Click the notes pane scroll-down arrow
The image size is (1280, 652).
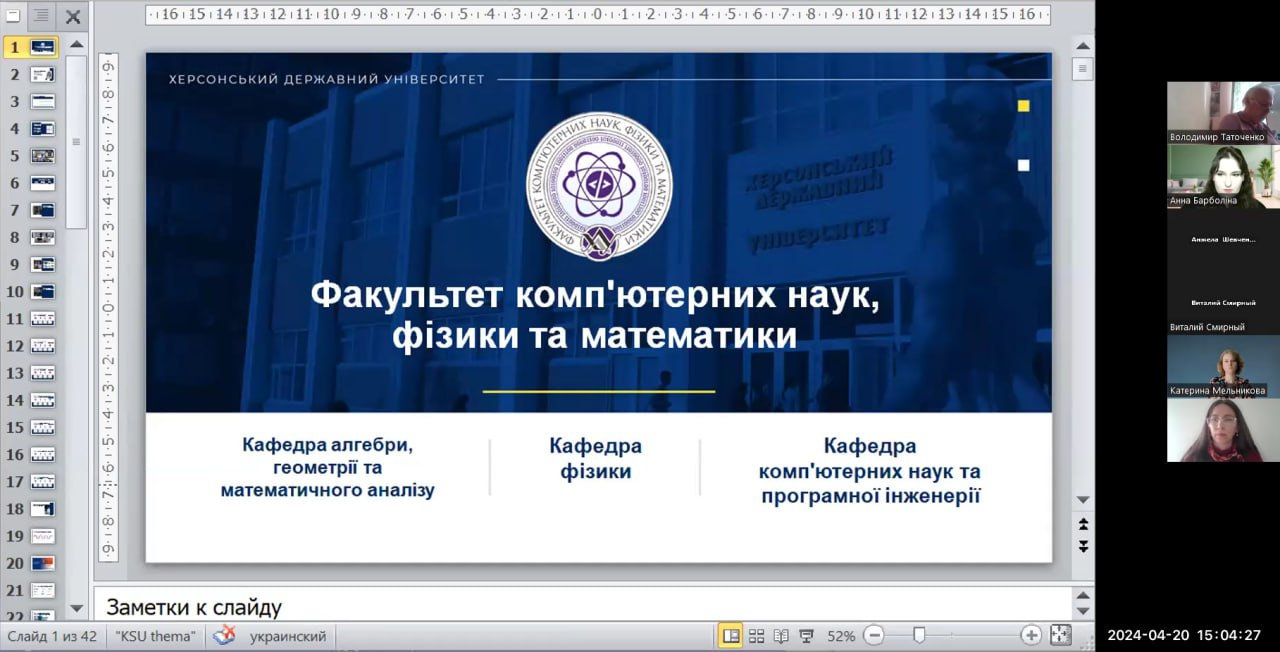(1082, 610)
